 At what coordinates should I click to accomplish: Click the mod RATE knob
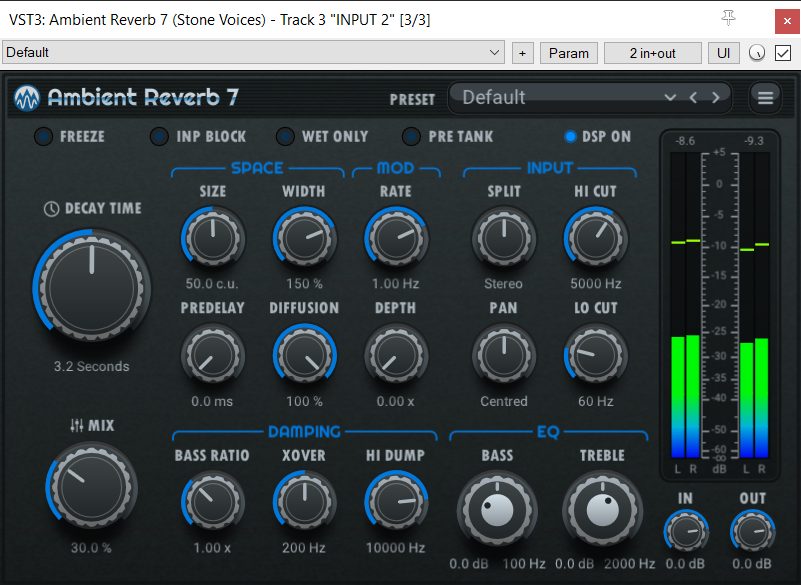click(x=396, y=238)
